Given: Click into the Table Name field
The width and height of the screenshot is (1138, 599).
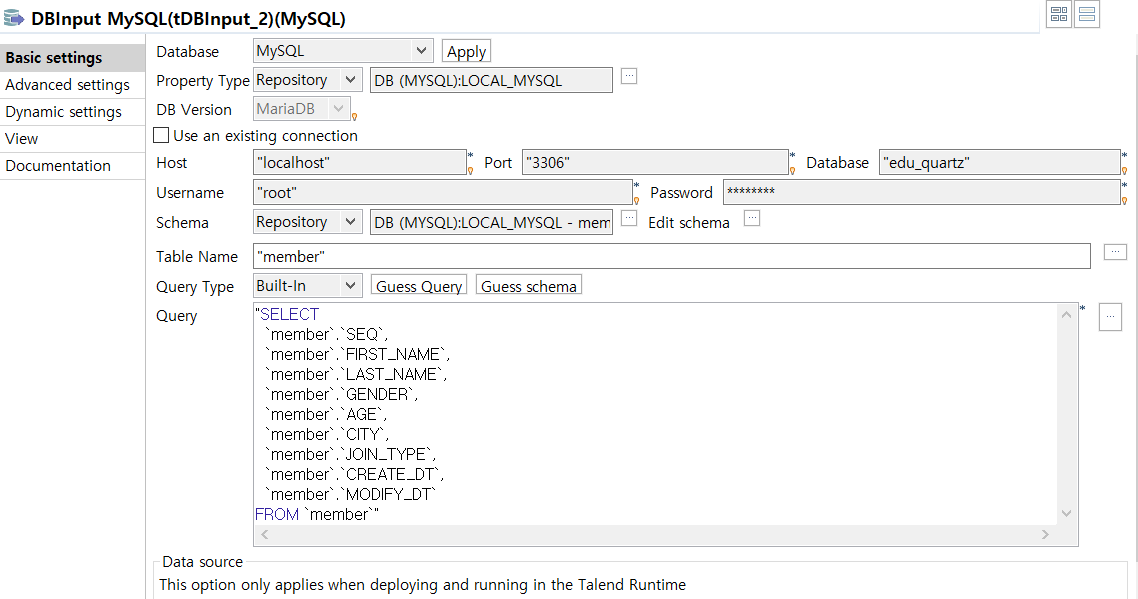Looking at the screenshot, I should pyautogui.click(x=672, y=256).
